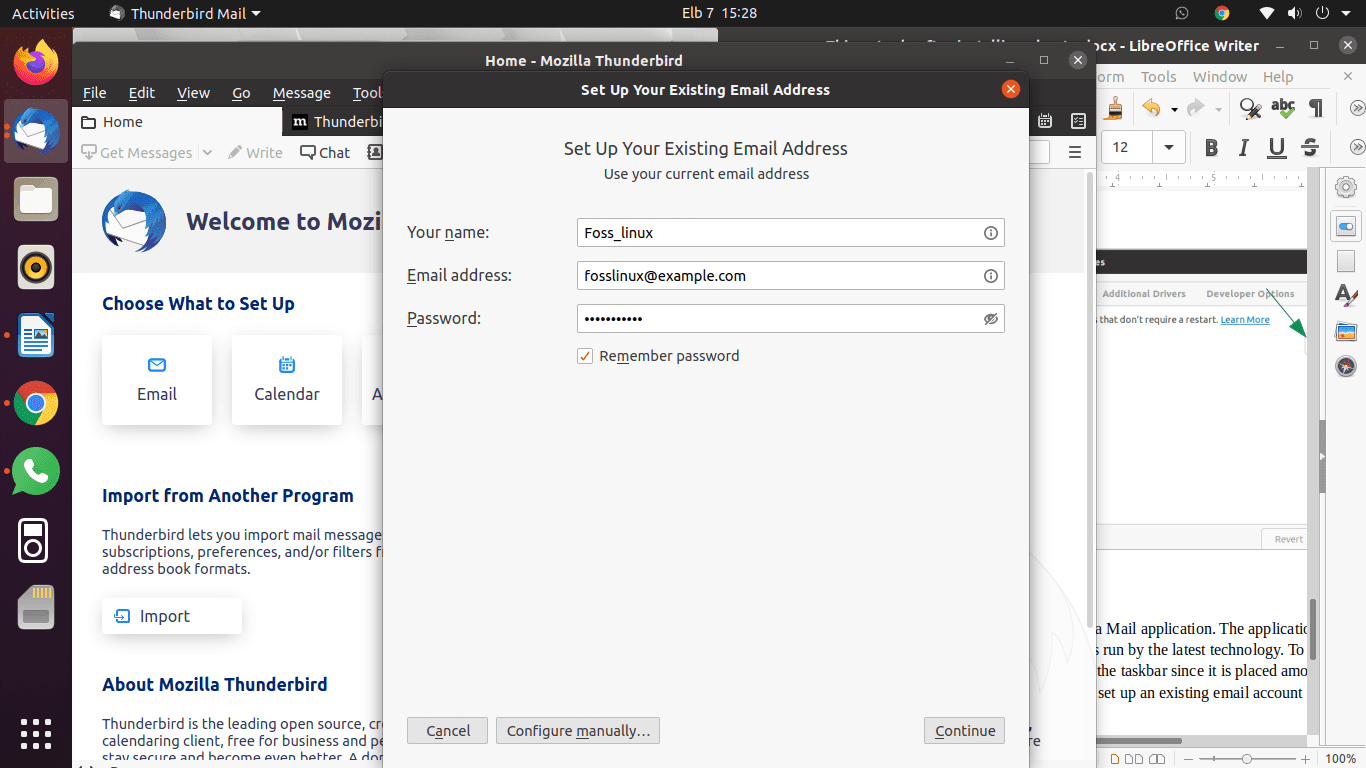The height and width of the screenshot is (768, 1366).
Task: Click the info icon beside Your name field
Action: click(x=990, y=233)
